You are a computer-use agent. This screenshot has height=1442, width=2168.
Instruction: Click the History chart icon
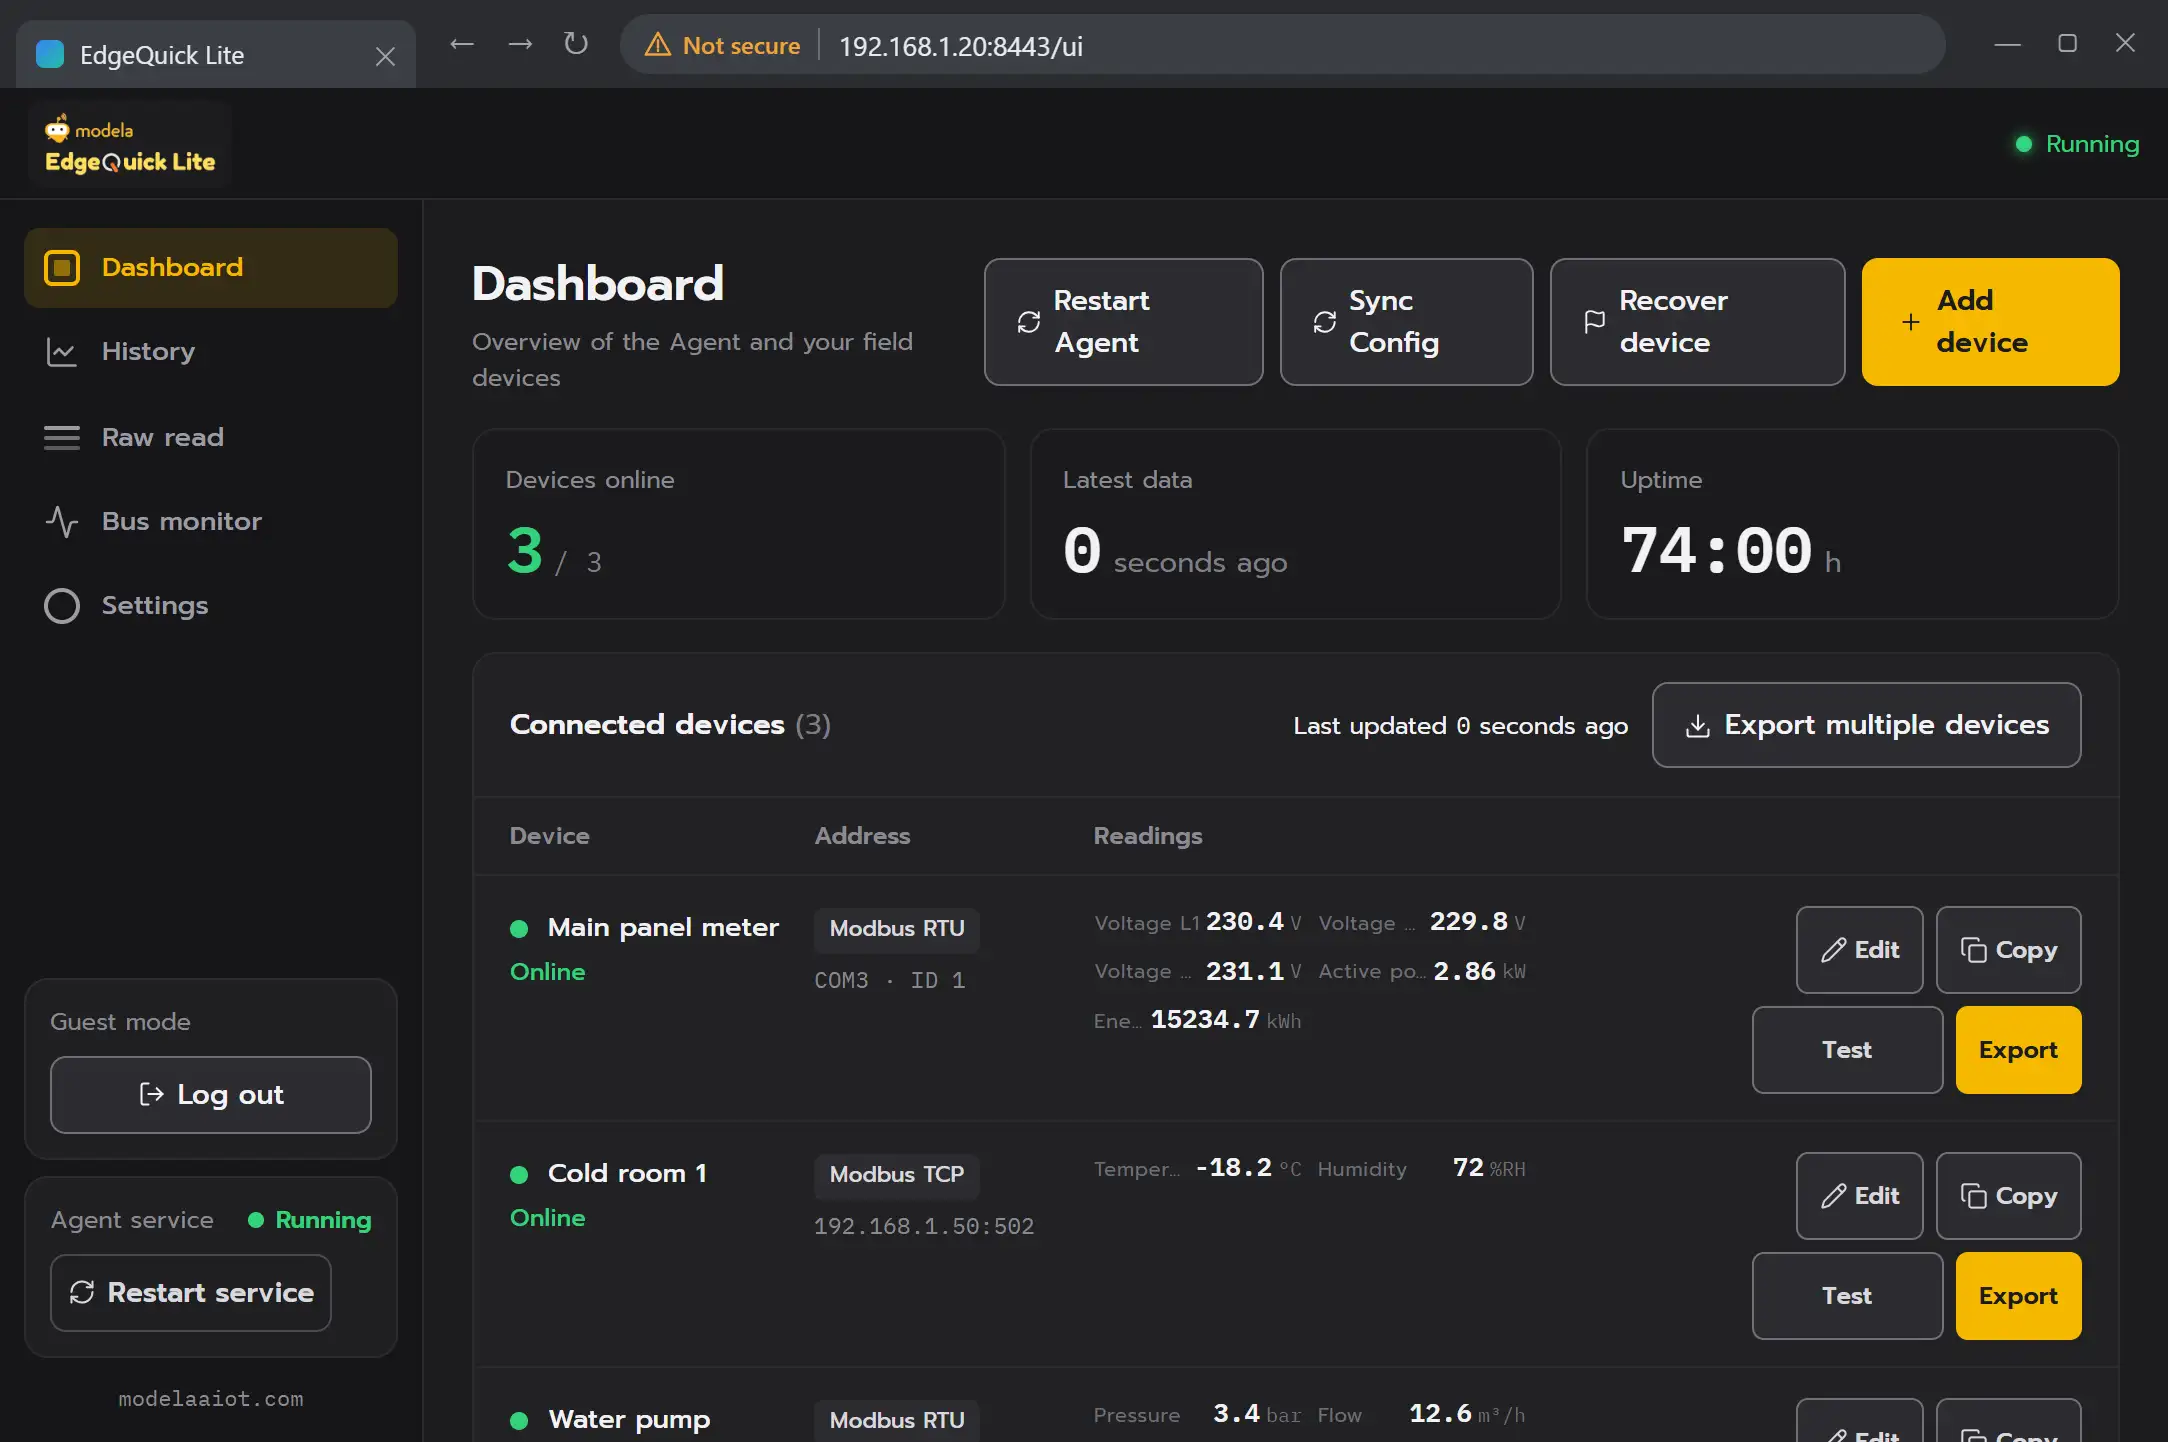point(62,352)
